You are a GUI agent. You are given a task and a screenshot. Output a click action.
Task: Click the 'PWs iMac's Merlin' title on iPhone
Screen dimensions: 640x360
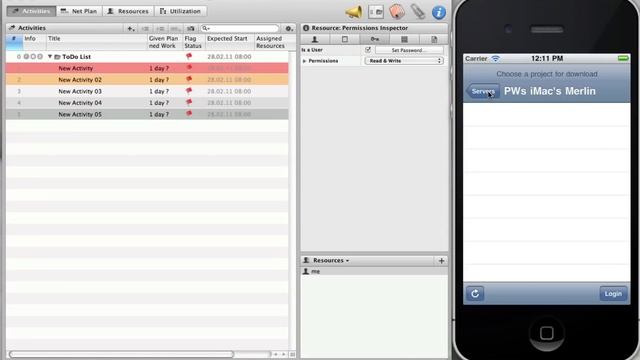click(x=549, y=91)
